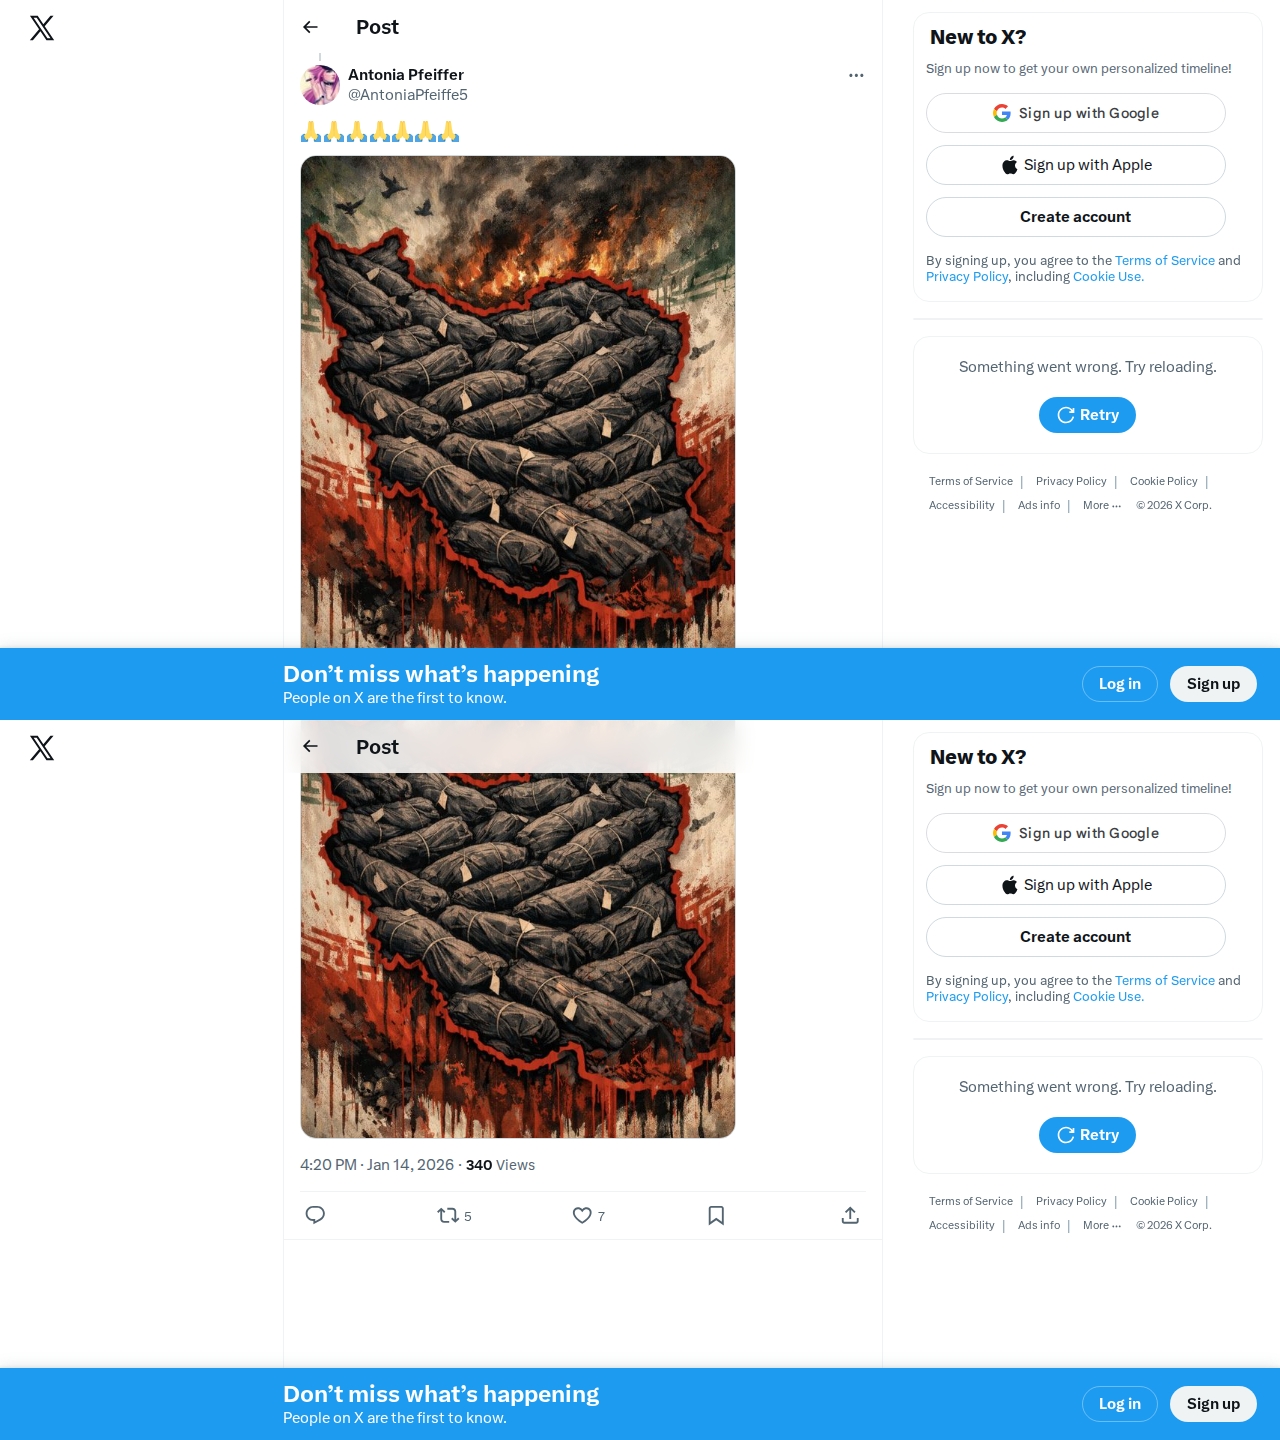The width and height of the screenshot is (1280, 1440).
Task: Open the share post icon
Action: coord(850,1215)
